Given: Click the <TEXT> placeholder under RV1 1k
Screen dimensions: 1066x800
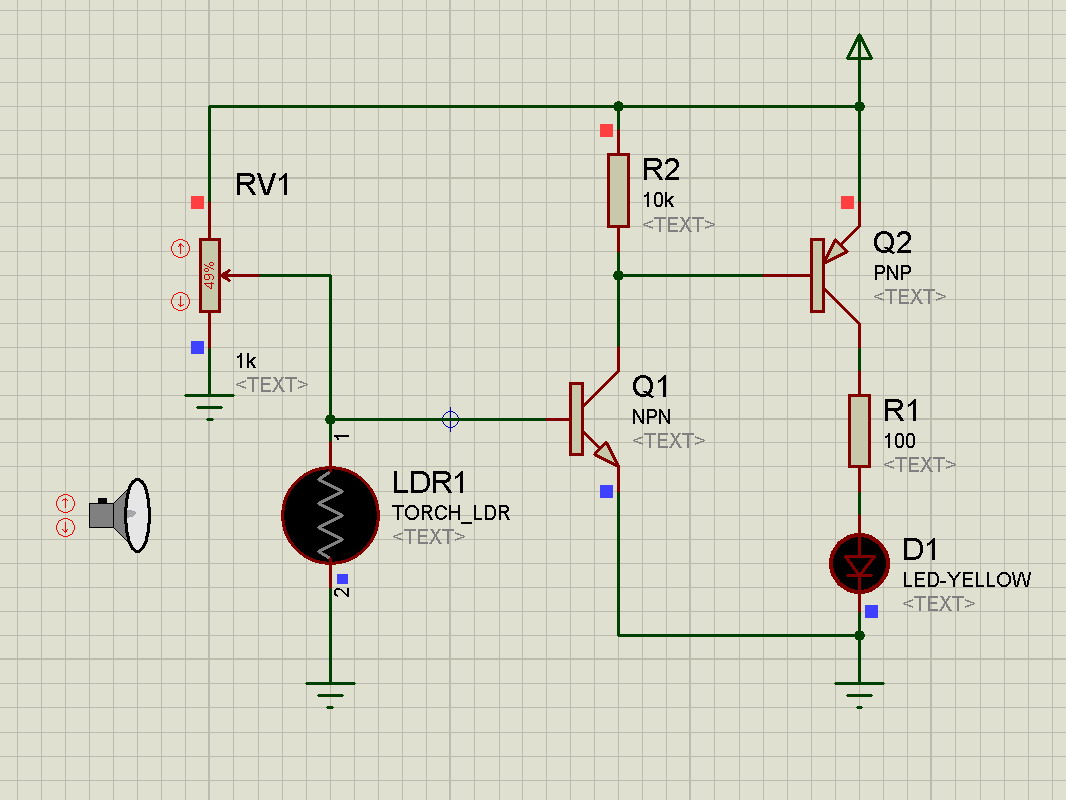Looking at the screenshot, I should point(271,385).
